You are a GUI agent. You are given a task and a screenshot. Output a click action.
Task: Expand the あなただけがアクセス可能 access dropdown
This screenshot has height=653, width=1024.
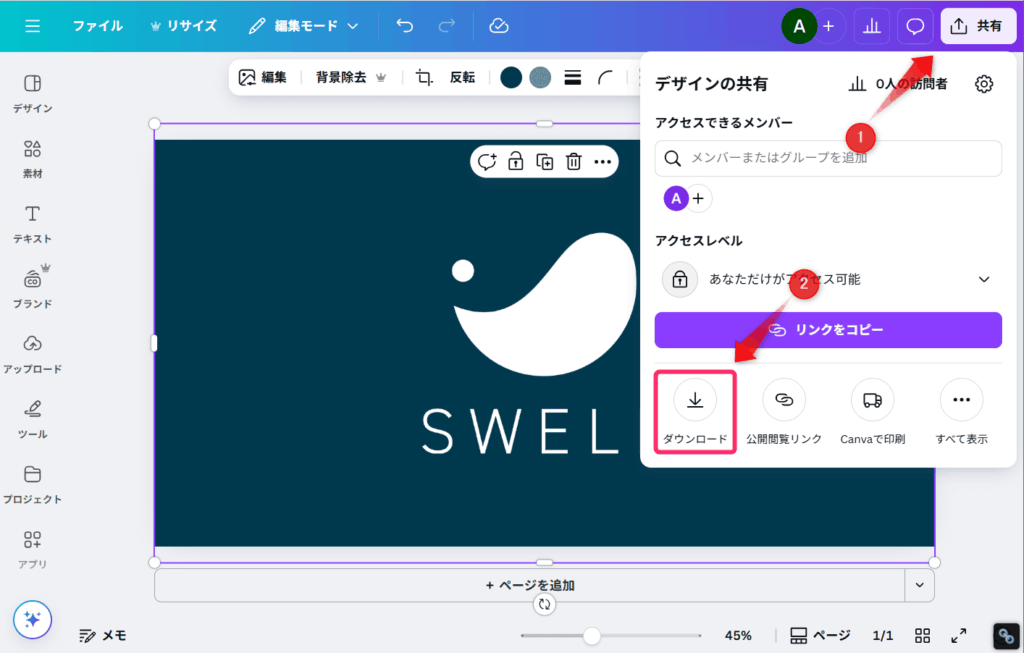(828, 279)
